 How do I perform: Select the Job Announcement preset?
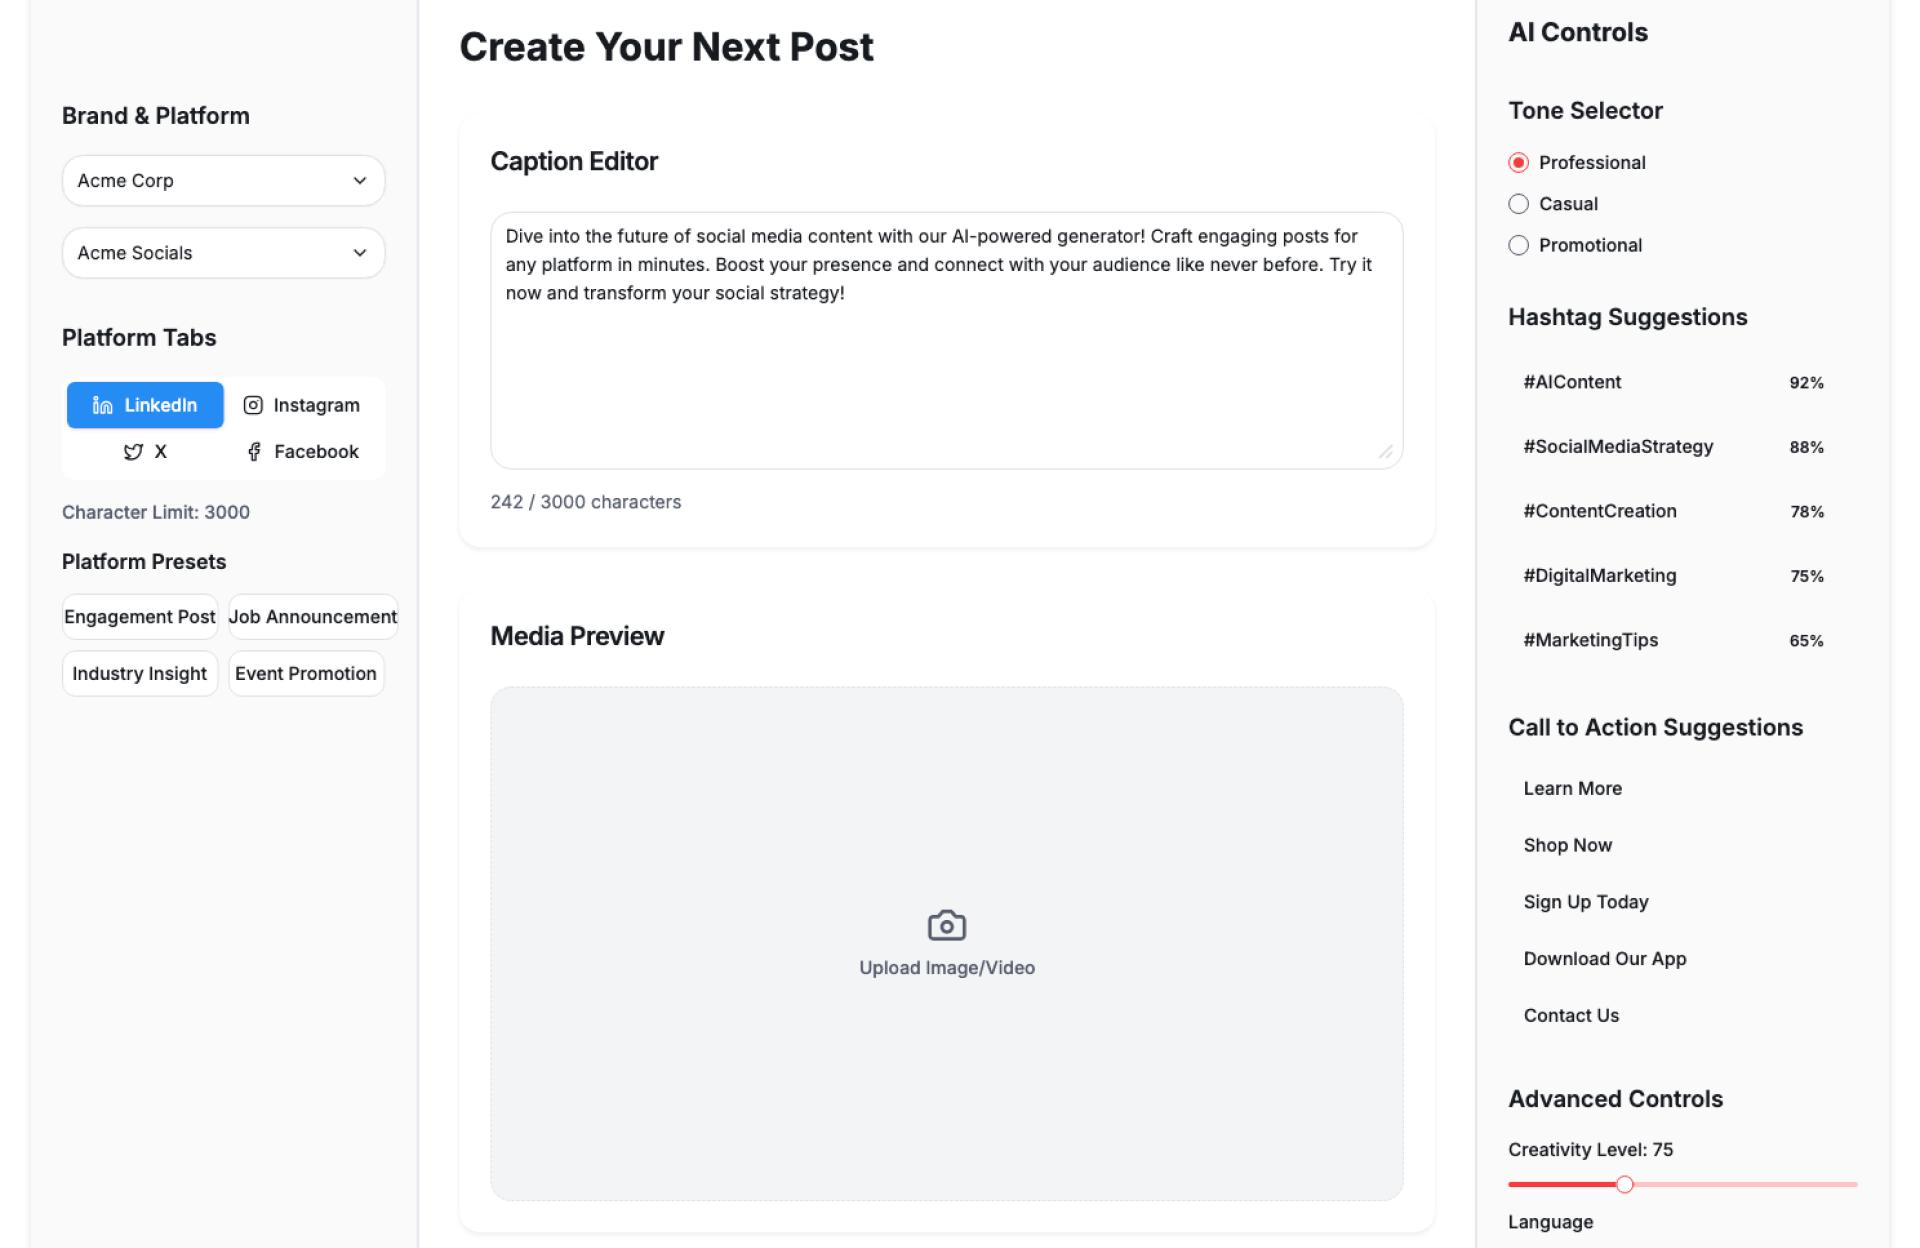pos(313,617)
